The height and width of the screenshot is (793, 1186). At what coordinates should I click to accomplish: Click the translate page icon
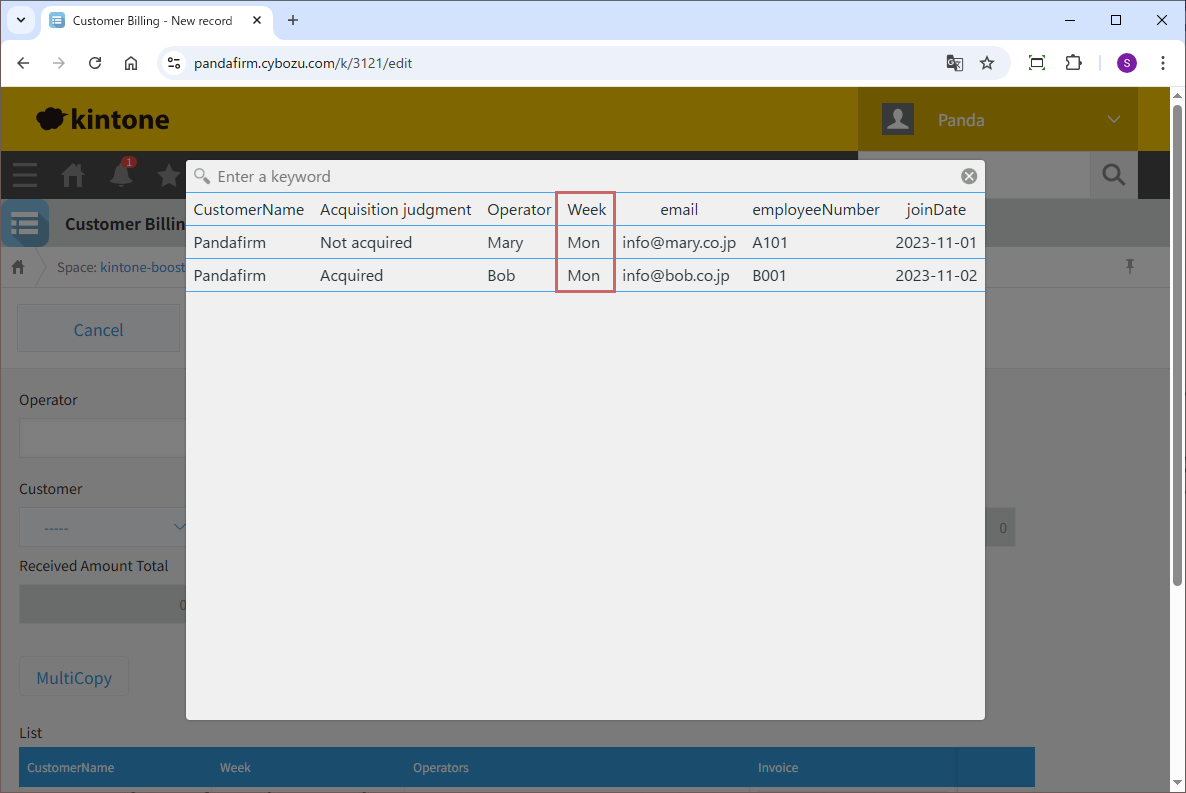point(955,63)
